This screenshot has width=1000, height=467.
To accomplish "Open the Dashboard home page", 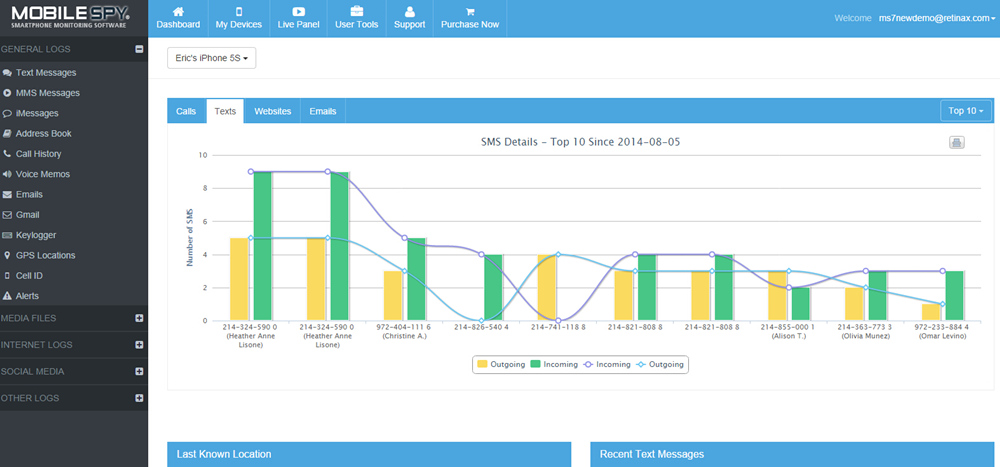I will tap(178, 19).
